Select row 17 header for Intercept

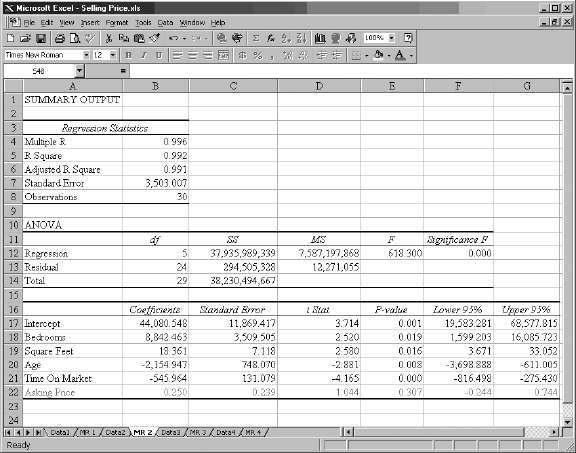point(13,323)
